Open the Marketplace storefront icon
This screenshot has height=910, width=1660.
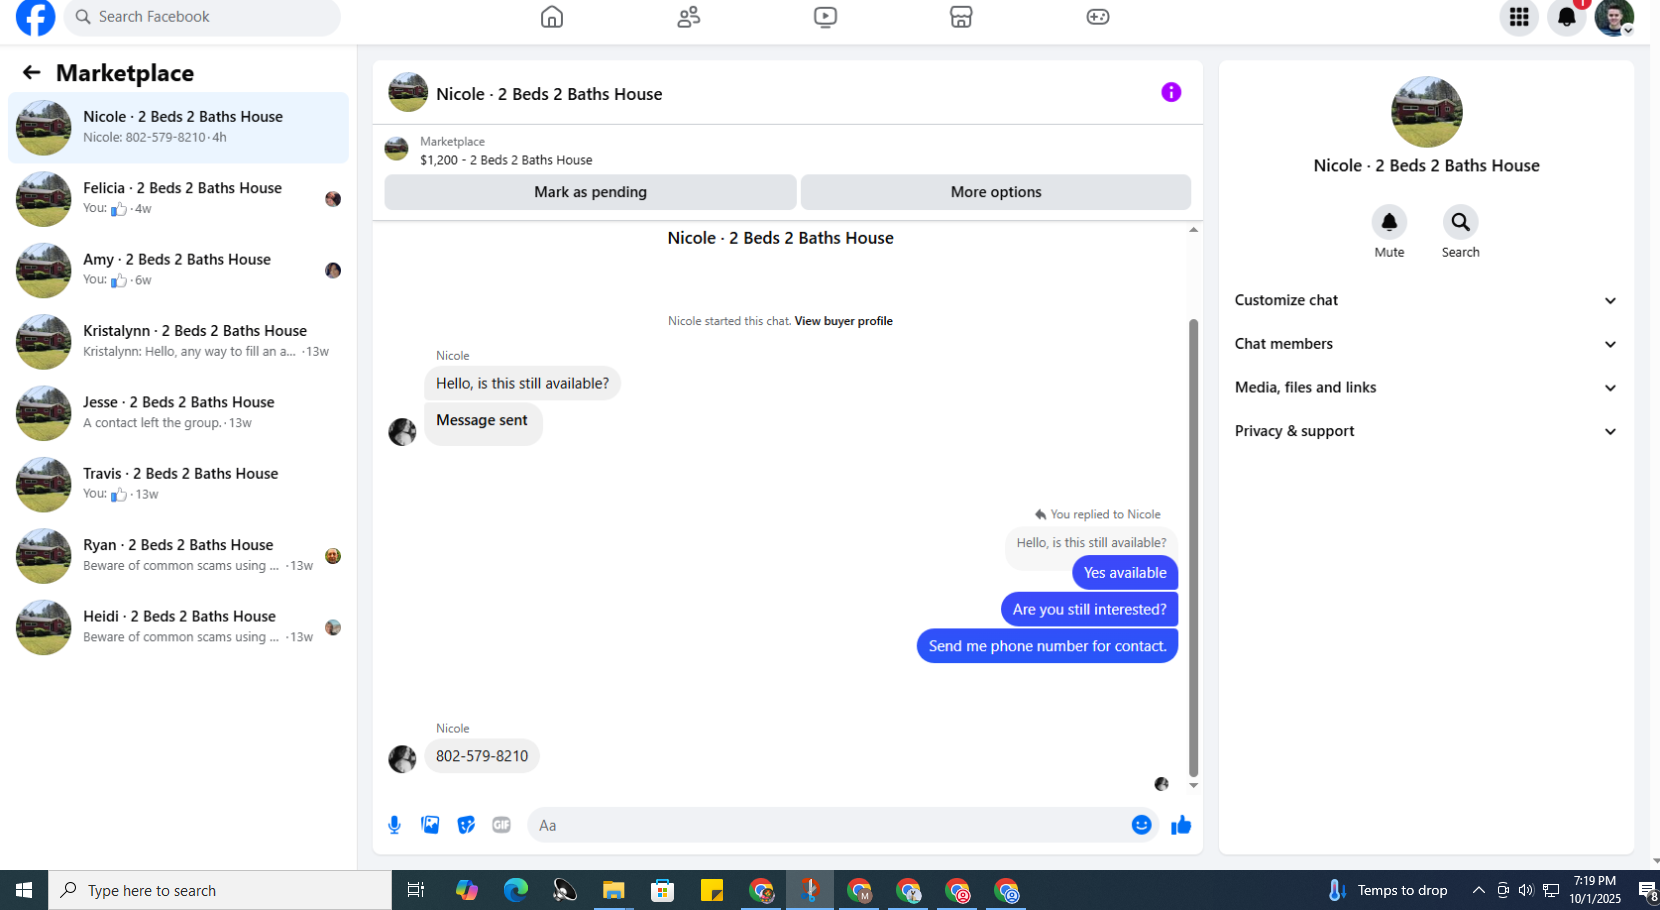(961, 17)
